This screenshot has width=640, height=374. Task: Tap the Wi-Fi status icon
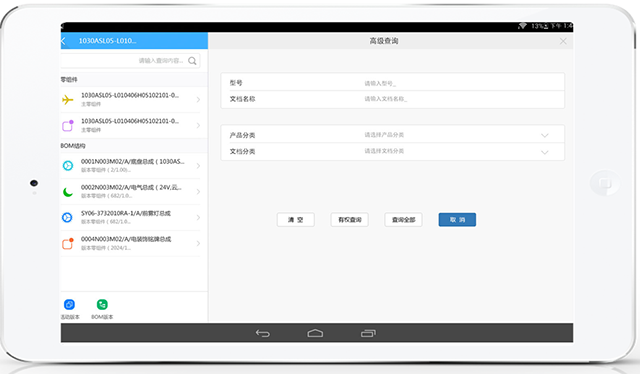click(522, 26)
